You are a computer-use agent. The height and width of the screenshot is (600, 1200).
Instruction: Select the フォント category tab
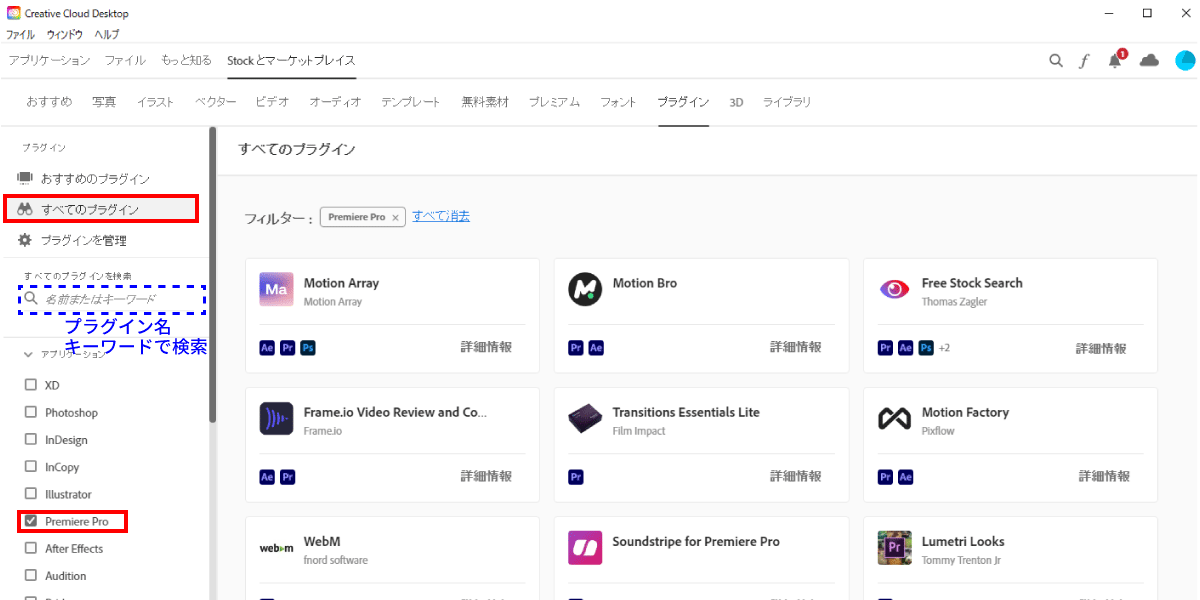click(618, 102)
